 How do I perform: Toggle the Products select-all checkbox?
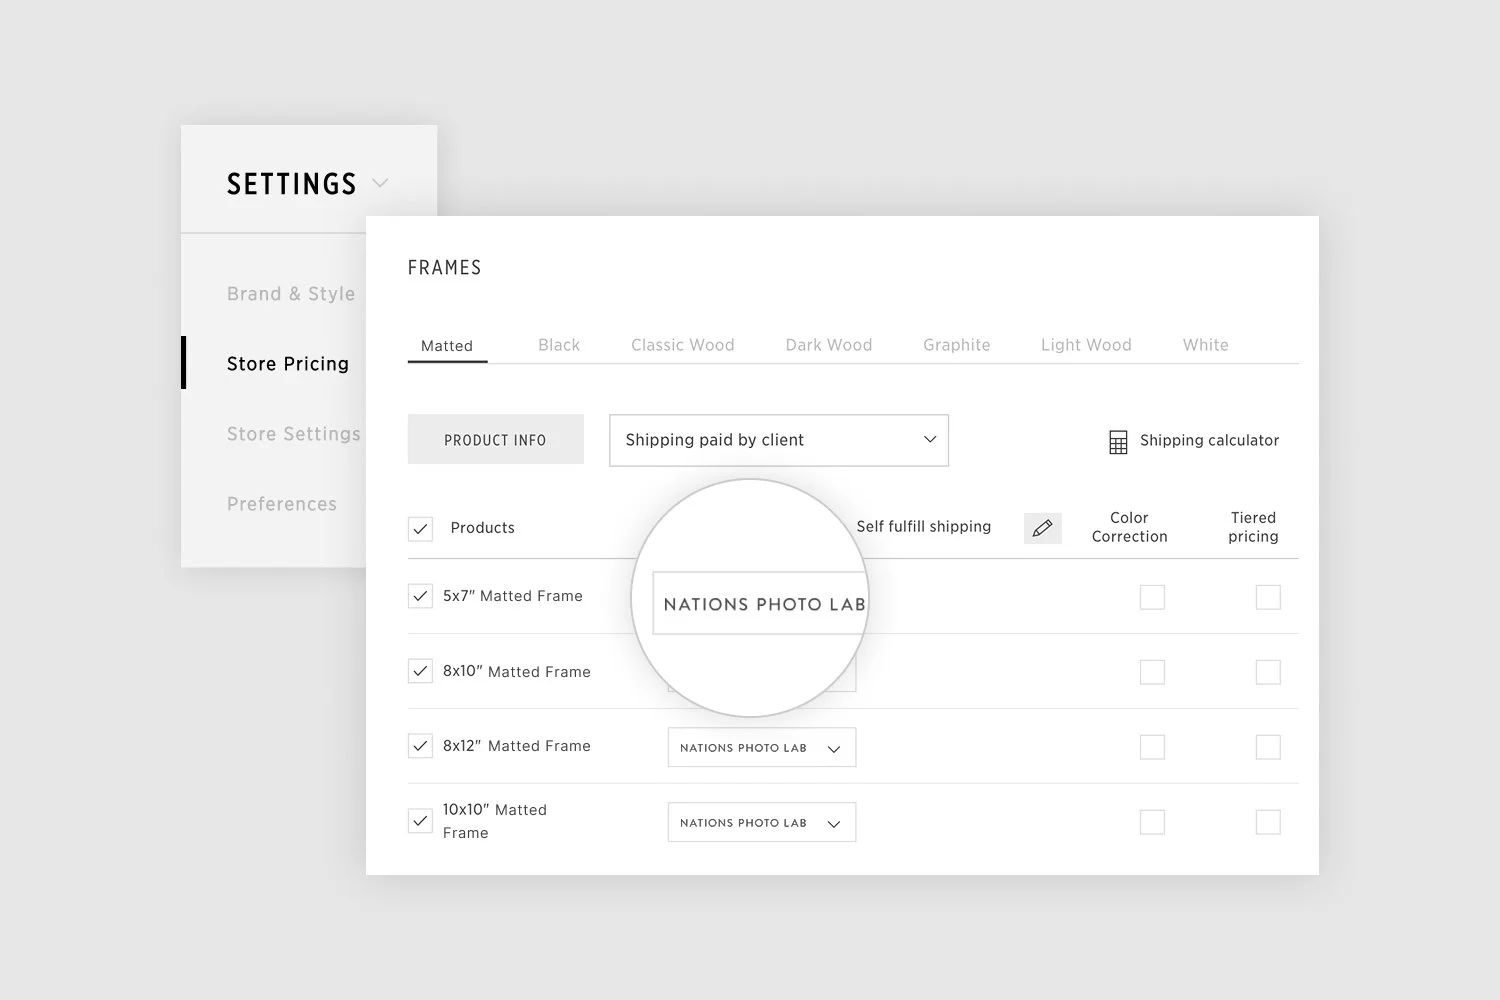[421, 528]
